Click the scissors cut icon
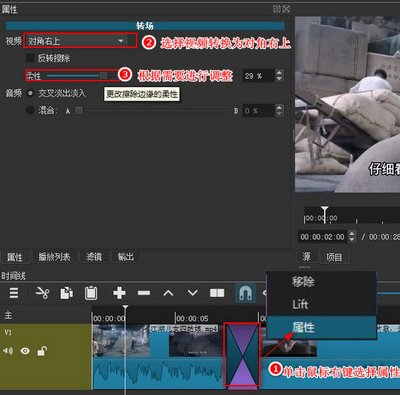 [42, 293]
